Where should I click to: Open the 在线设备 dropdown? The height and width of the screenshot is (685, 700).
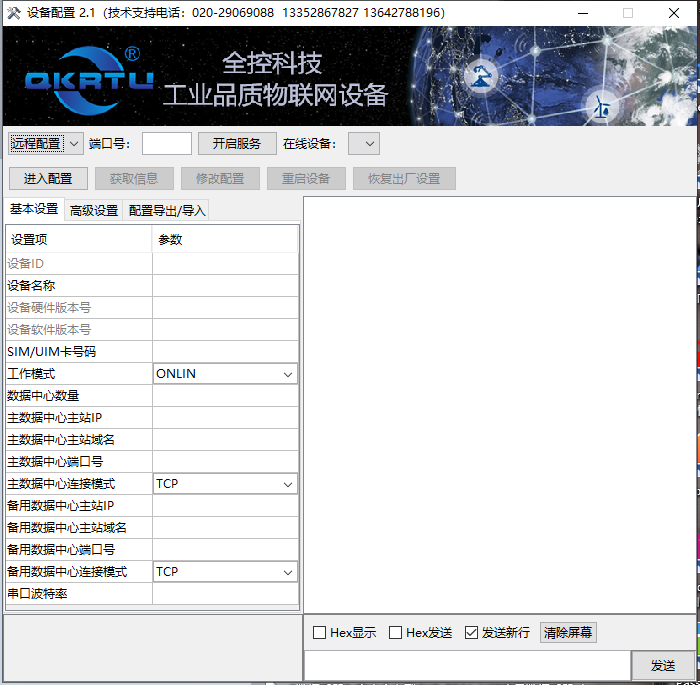pyautogui.click(x=364, y=144)
